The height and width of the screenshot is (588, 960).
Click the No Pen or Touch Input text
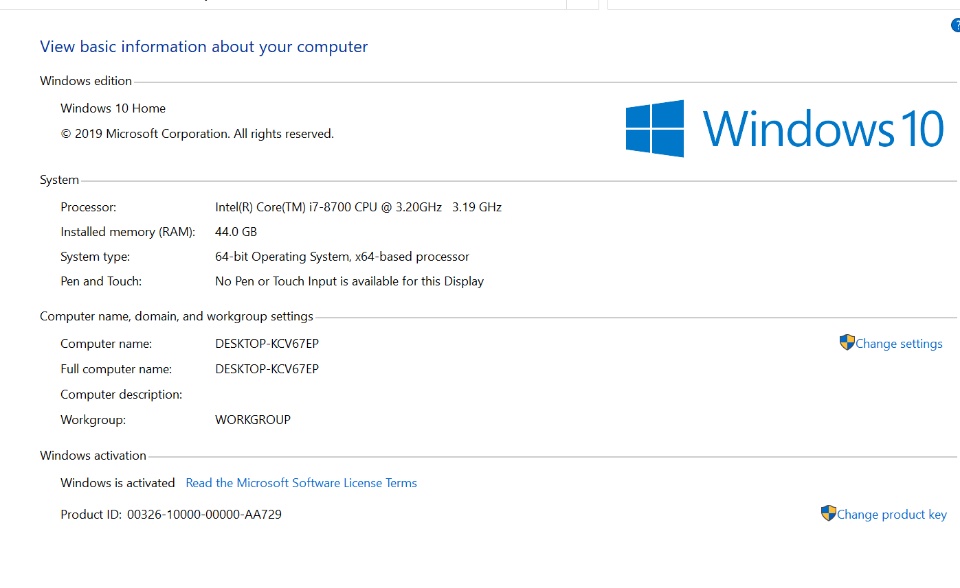349,281
